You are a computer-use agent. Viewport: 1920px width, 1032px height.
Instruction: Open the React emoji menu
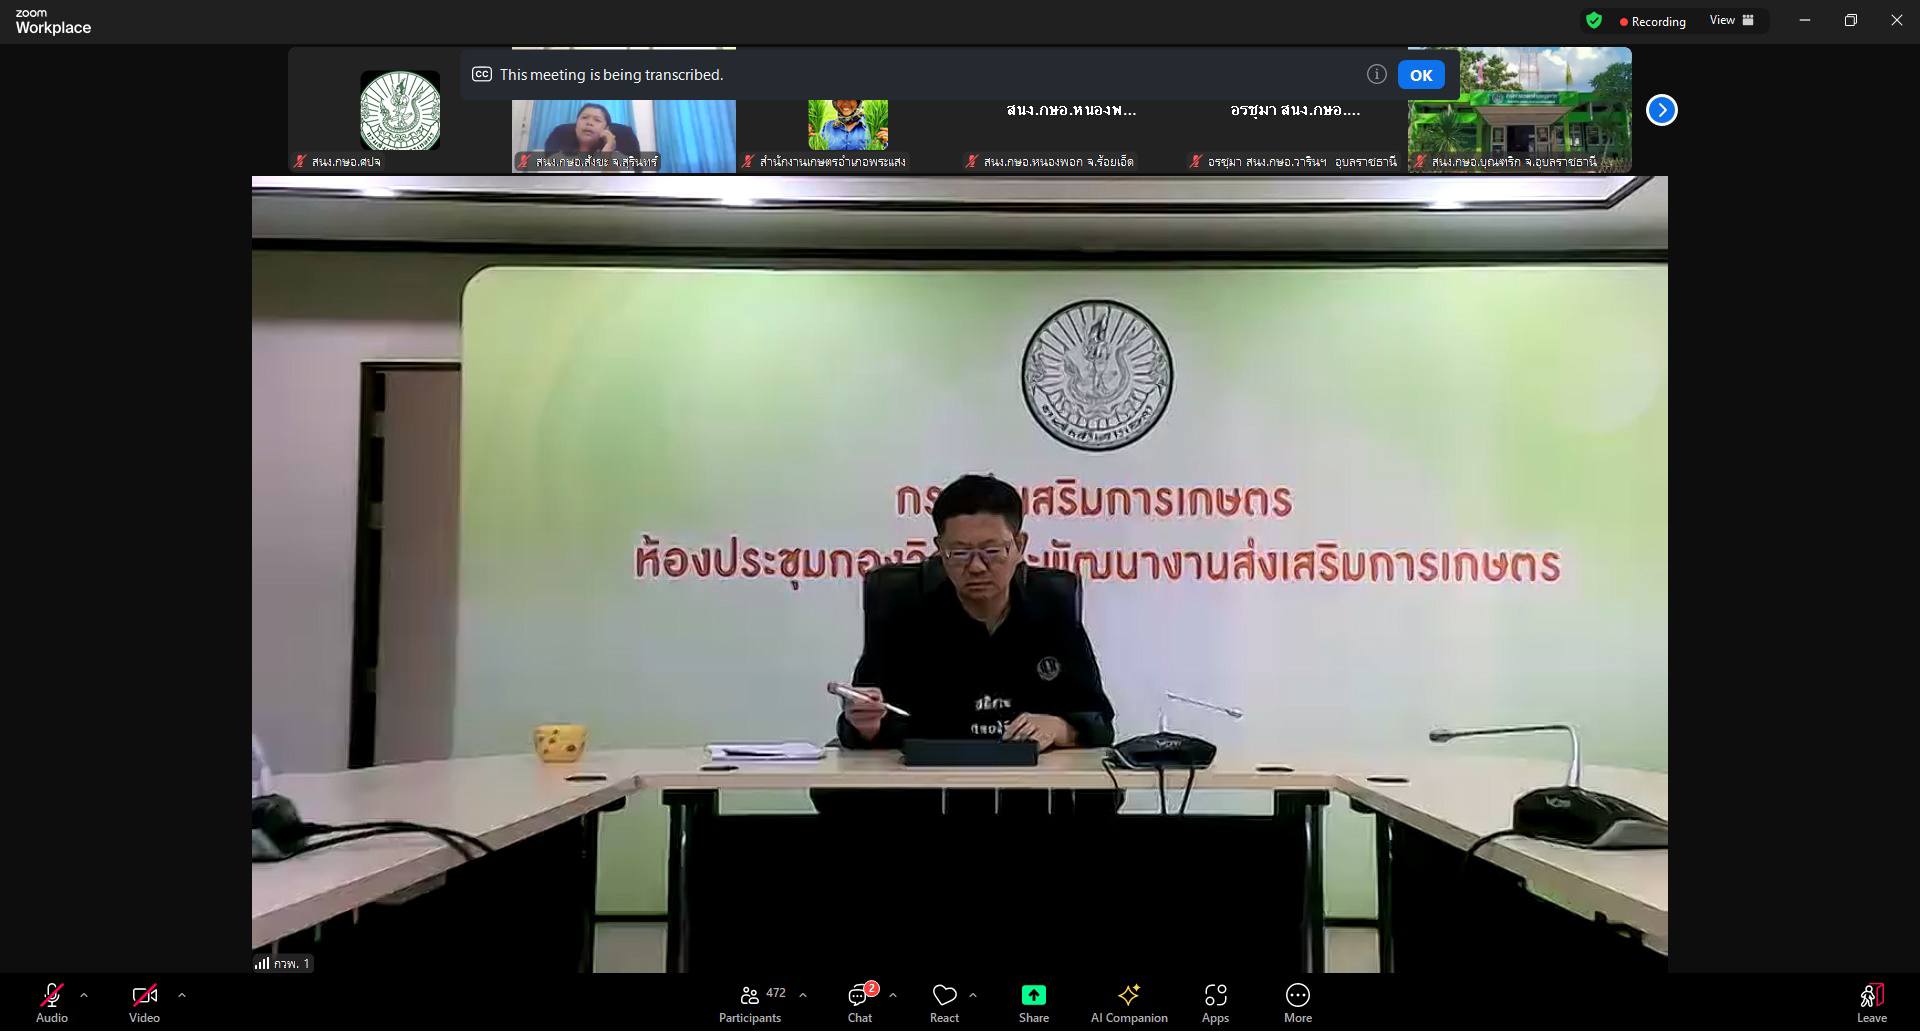pyautogui.click(x=944, y=1003)
